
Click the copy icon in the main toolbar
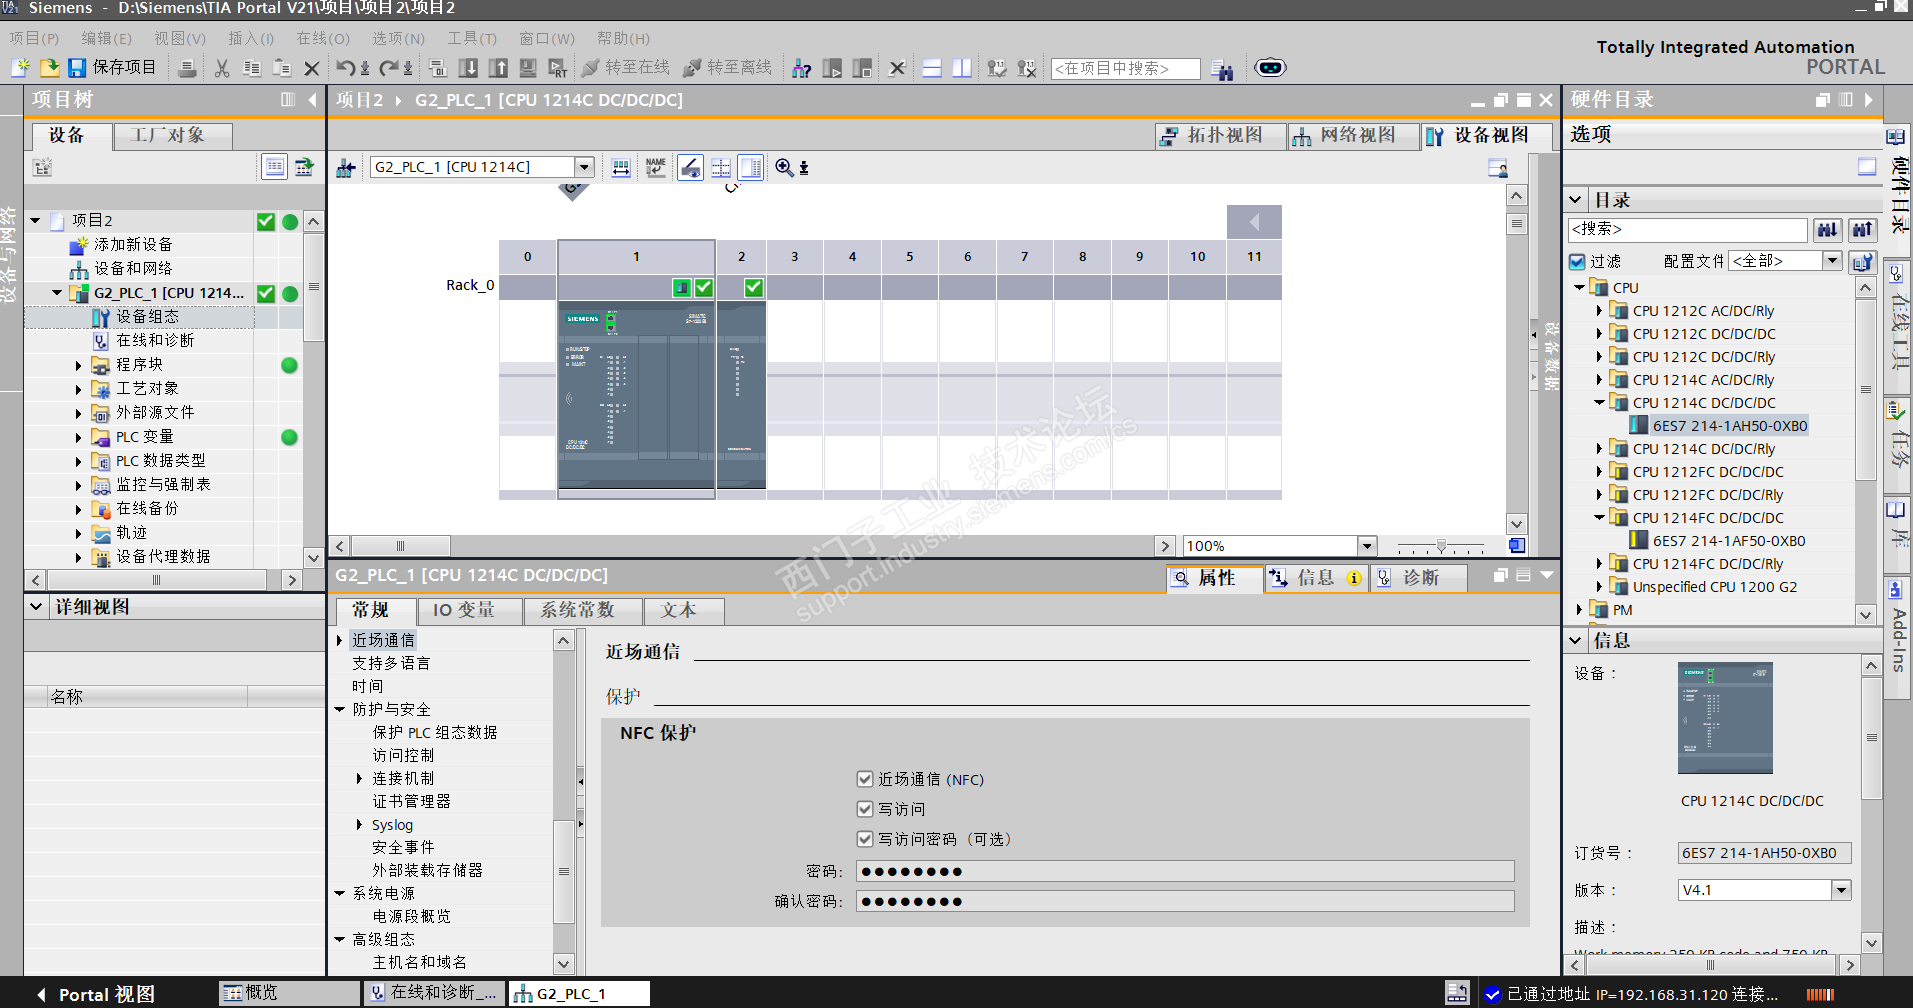(x=252, y=68)
